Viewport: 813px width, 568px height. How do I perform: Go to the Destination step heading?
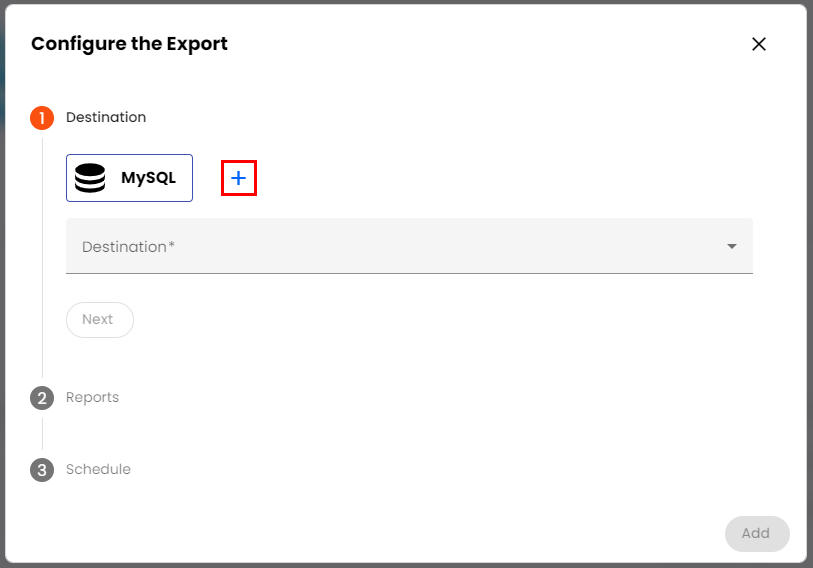coord(106,117)
